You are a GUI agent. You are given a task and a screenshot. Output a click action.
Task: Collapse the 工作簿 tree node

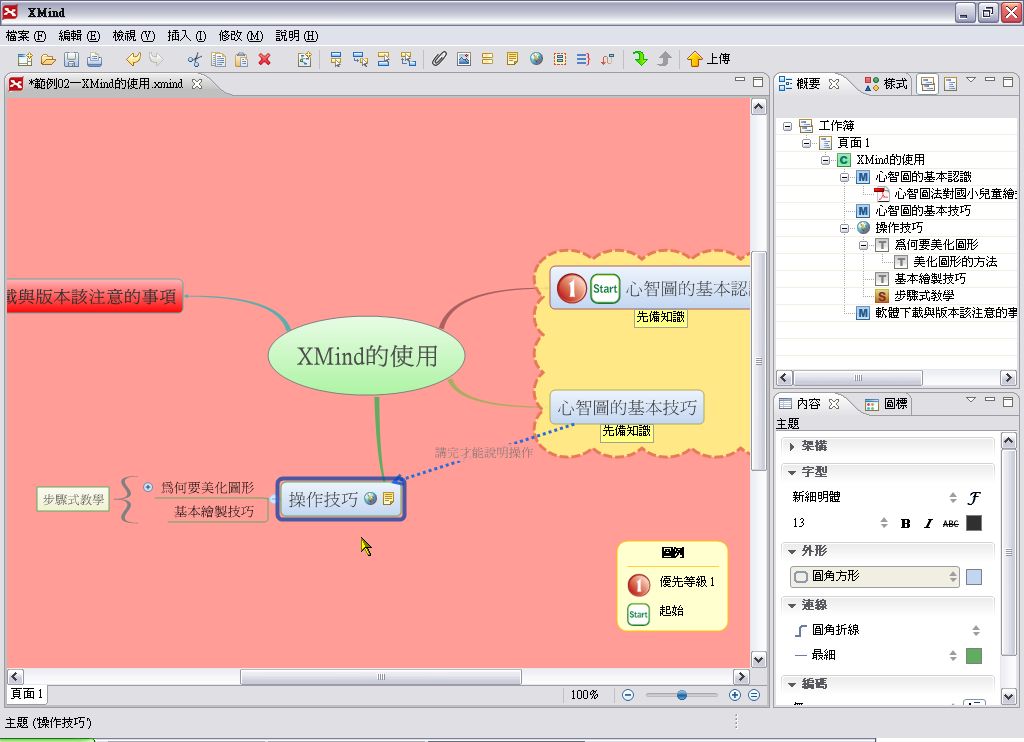(788, 126)
